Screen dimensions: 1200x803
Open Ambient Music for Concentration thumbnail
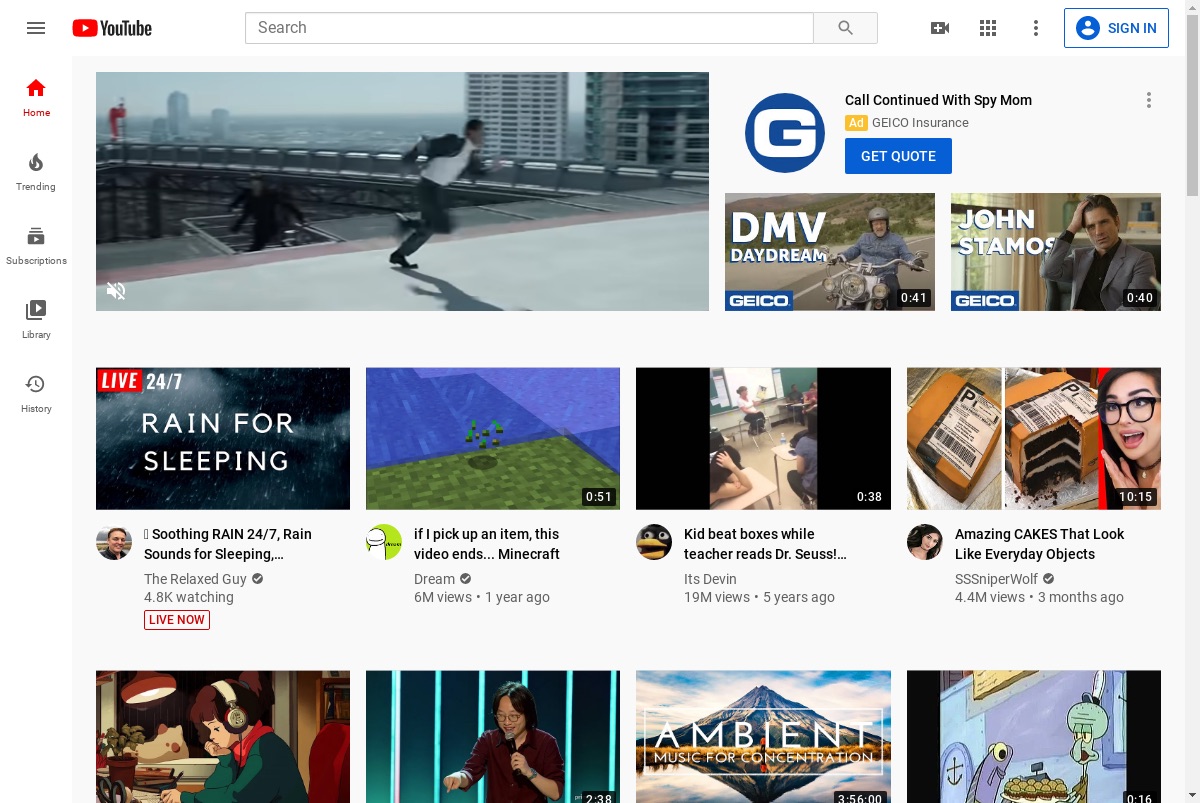tap(763, 737)
